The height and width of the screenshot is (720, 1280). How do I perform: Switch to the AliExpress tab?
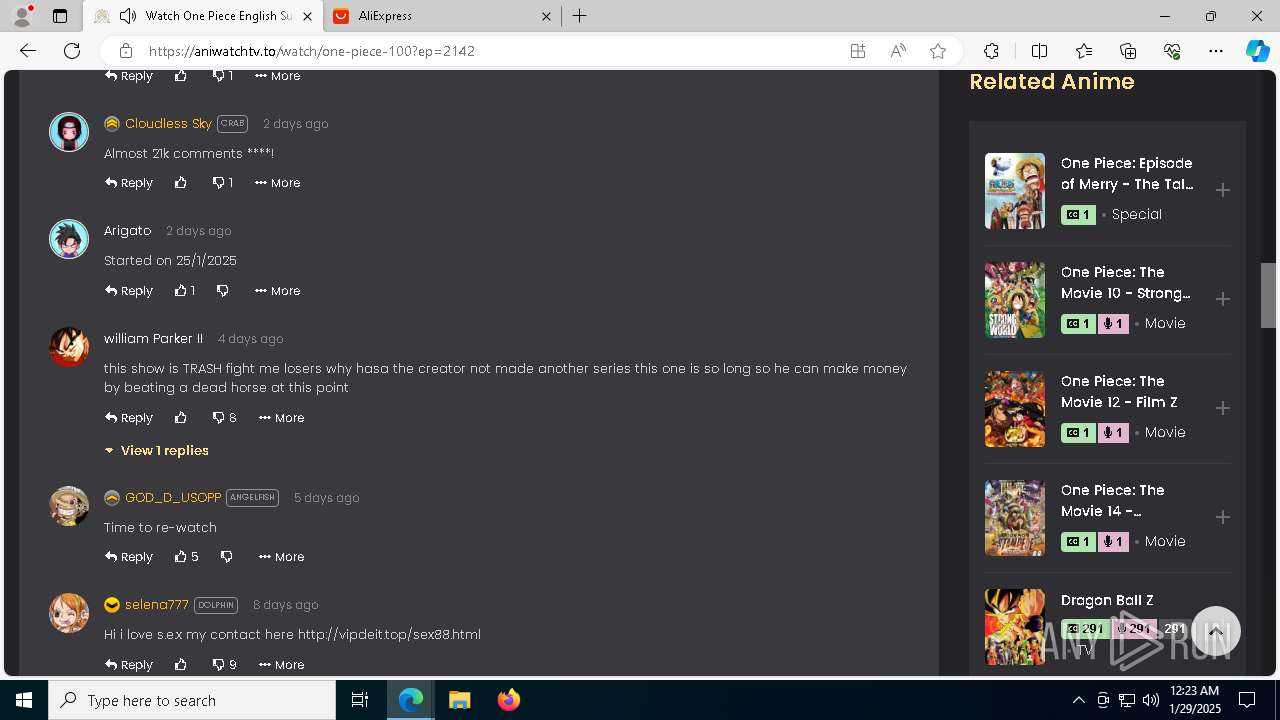(443, 16)
